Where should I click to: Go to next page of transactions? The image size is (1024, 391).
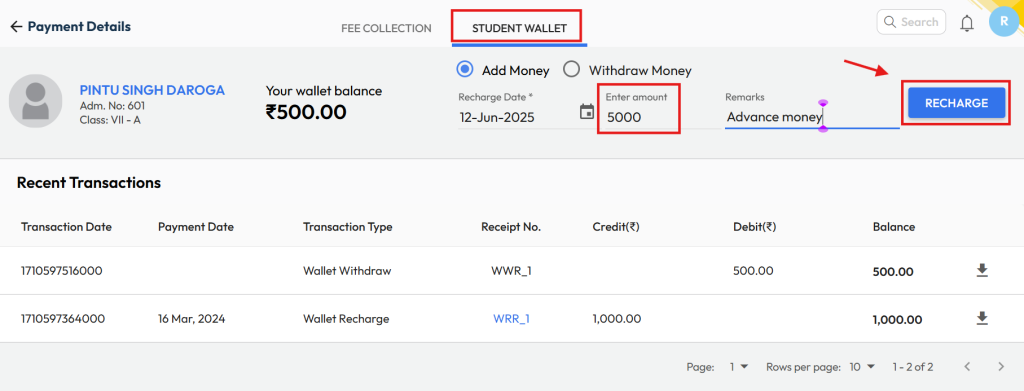[1001, 367]
